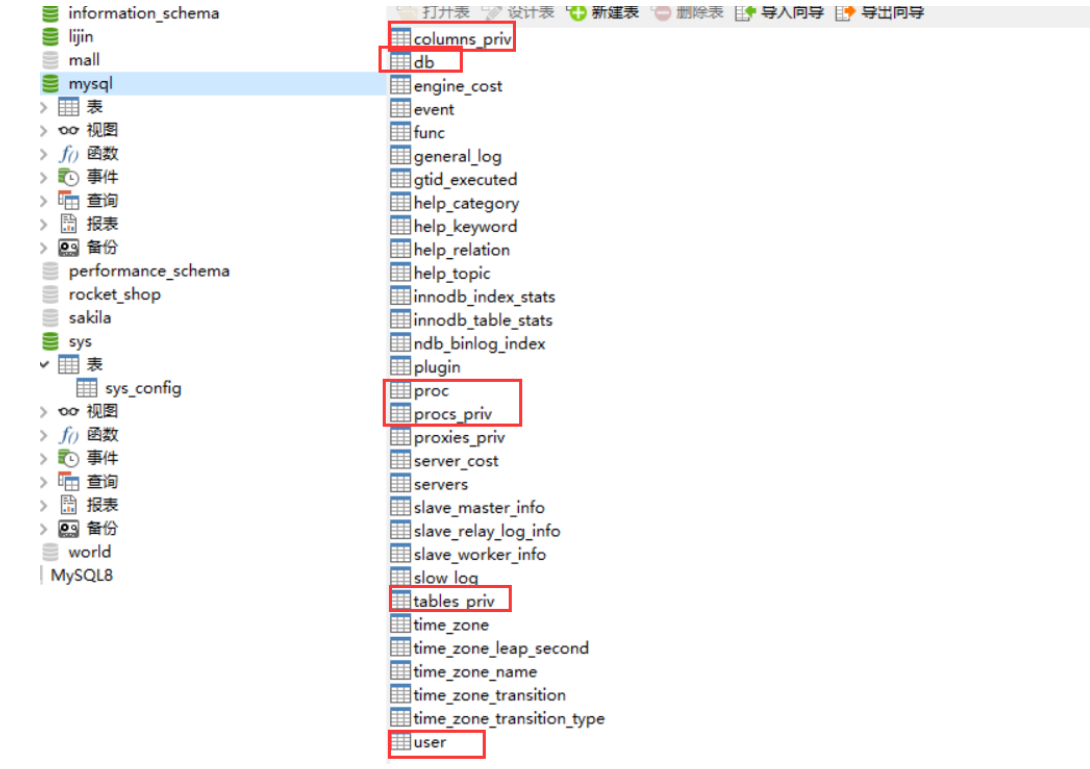Image resolution: width=1090 pixels, height=769 pixels.
Task: Expand the 报表 node under mysql
Action: 44,224
